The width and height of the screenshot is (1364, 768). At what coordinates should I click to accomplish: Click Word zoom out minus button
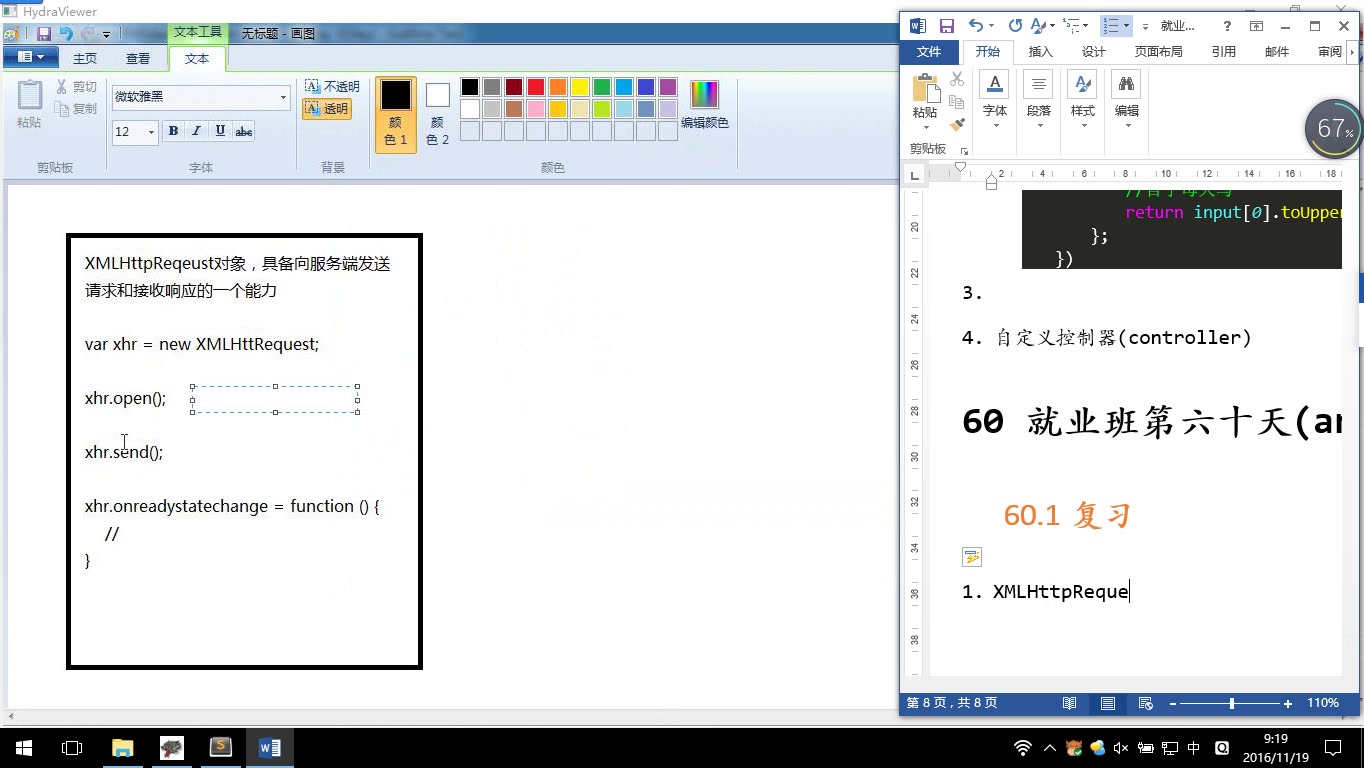pyautogui.click(x=1173, y=704)
